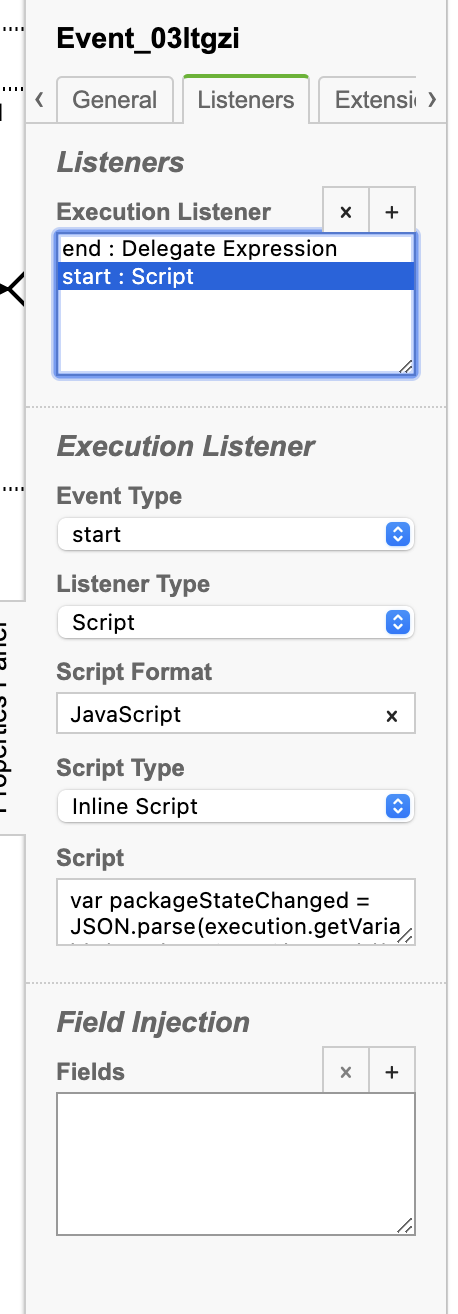Clear the JavaScript script format field
The height and width of the screenshot is (1314, 458).
click(x=392, y=715)
